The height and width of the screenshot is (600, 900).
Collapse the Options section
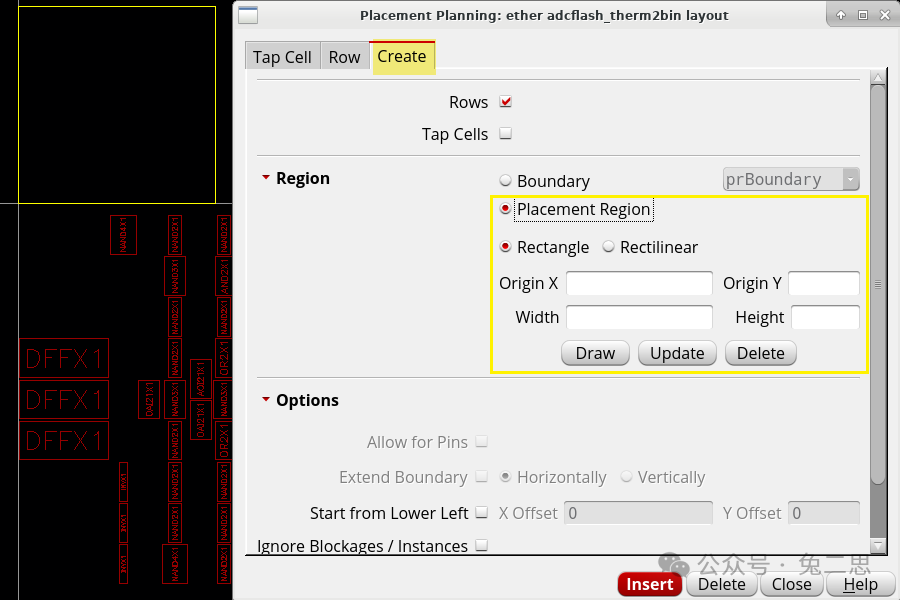266,399
